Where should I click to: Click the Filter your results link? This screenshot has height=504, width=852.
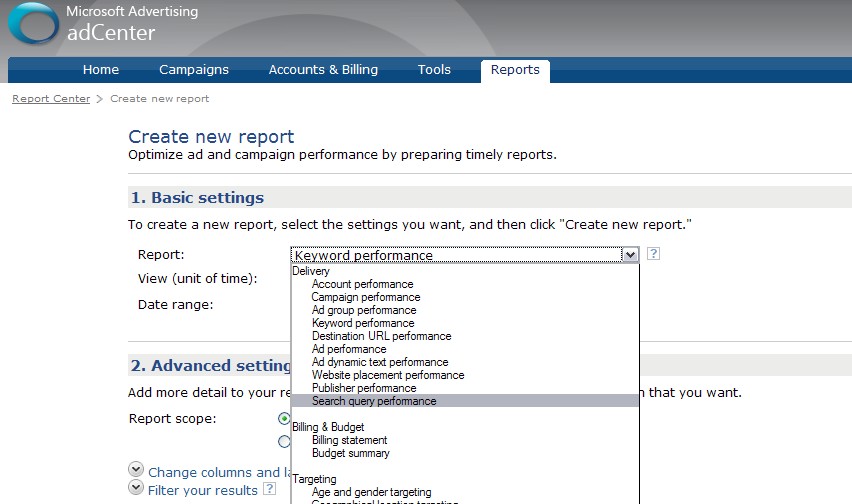click(203, 490)
